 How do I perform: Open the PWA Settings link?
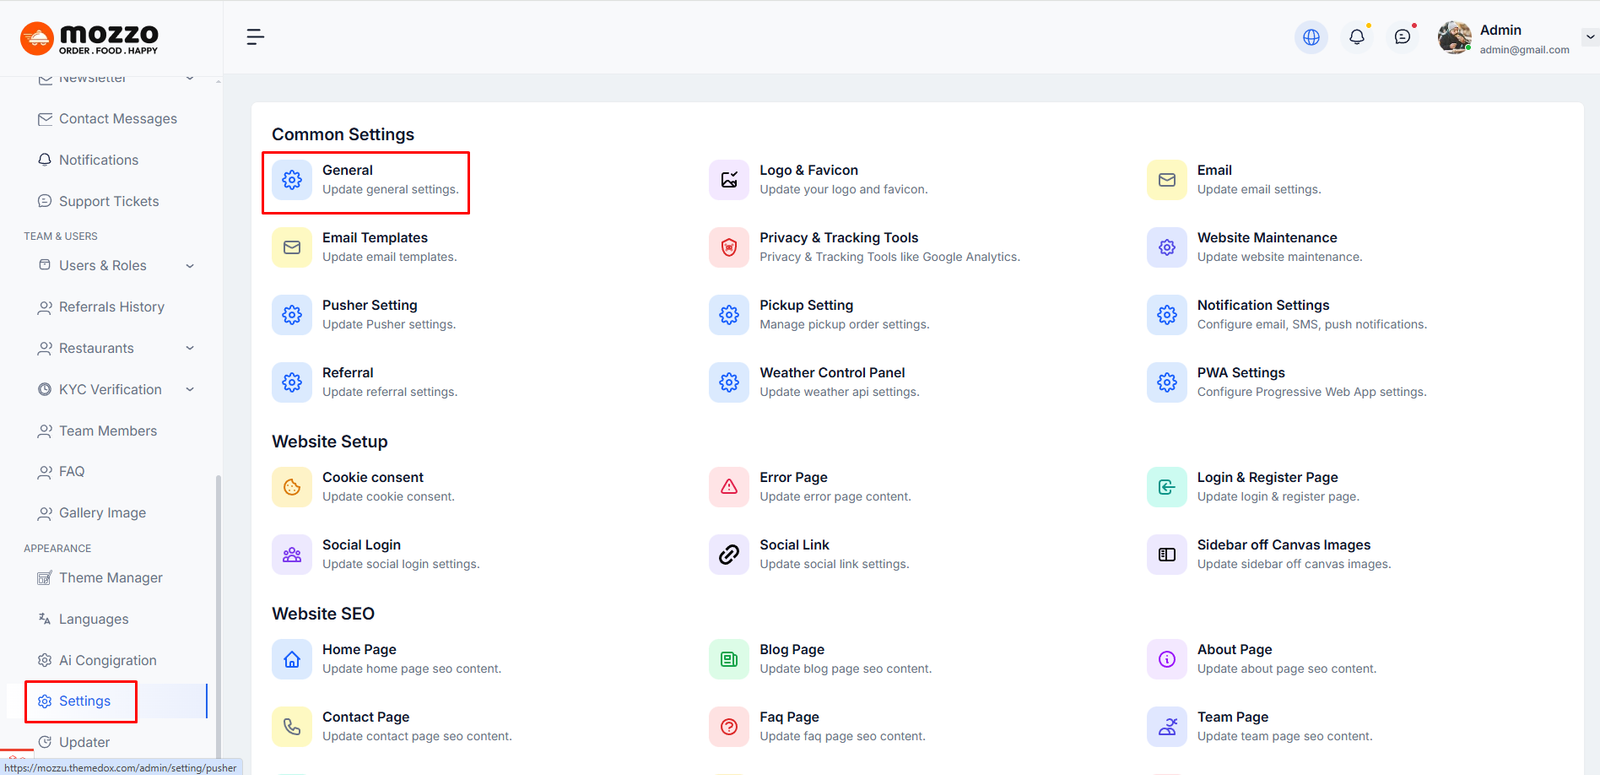pos(1240,373)
